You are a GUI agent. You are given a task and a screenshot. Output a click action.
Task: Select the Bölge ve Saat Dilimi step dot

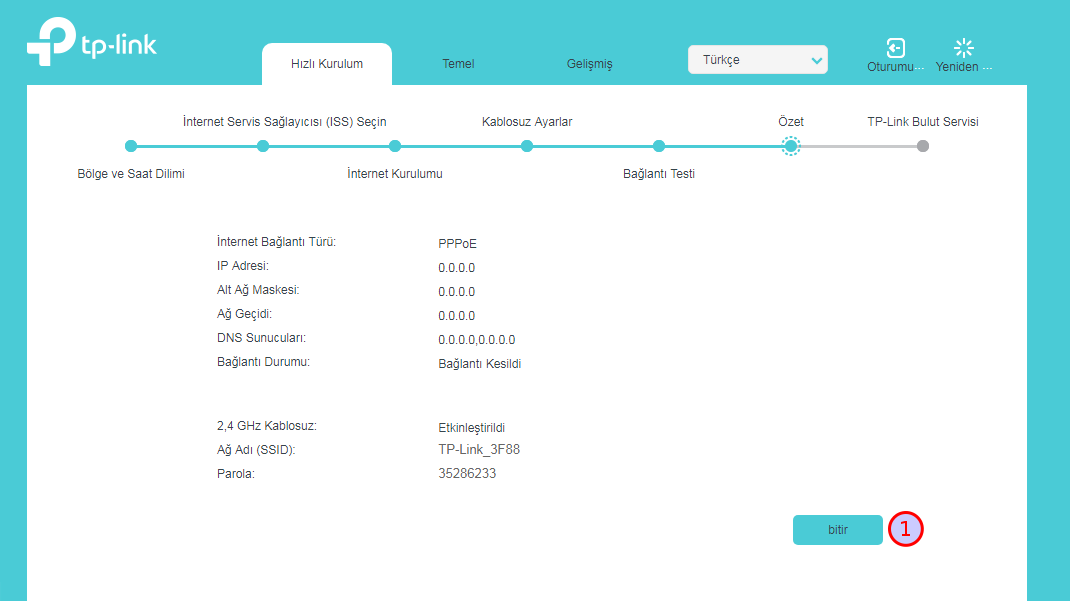(x=131, y=146)
